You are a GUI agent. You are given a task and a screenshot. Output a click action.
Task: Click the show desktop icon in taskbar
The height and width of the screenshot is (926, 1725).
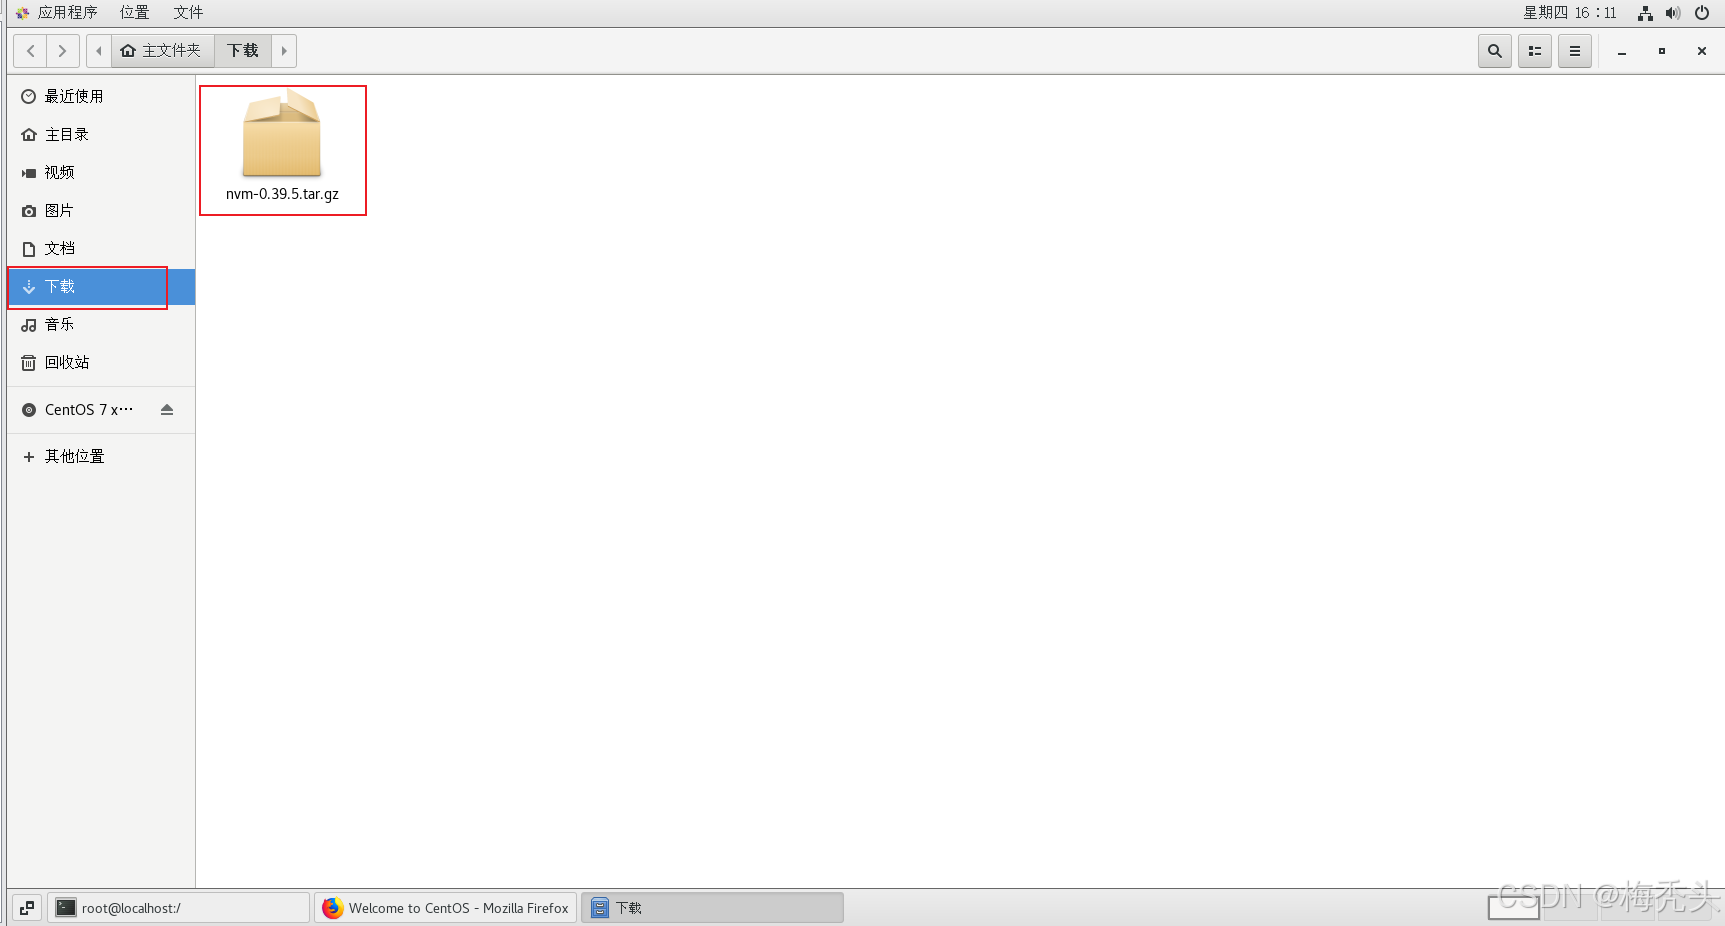point(27,908)
